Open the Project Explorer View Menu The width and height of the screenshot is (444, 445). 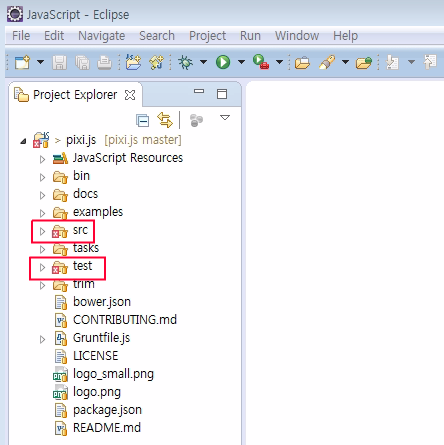point(225,118)
